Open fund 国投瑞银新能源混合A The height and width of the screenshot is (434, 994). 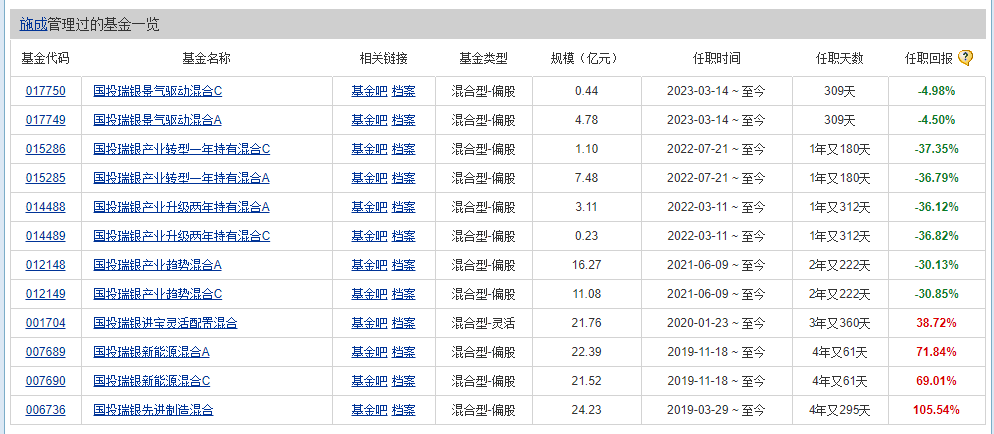(151, 352)
